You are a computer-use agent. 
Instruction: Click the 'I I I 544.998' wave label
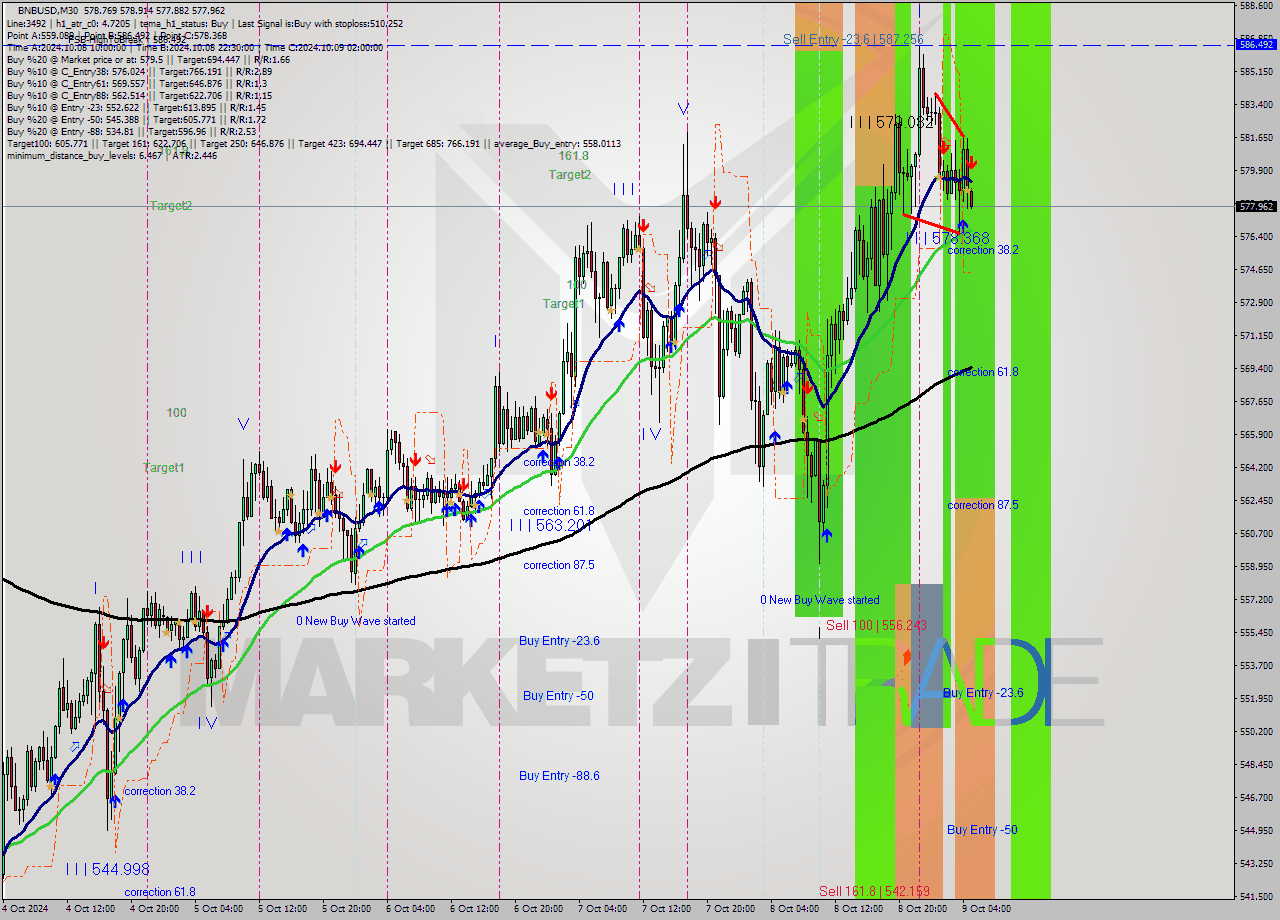pos(107,869)
